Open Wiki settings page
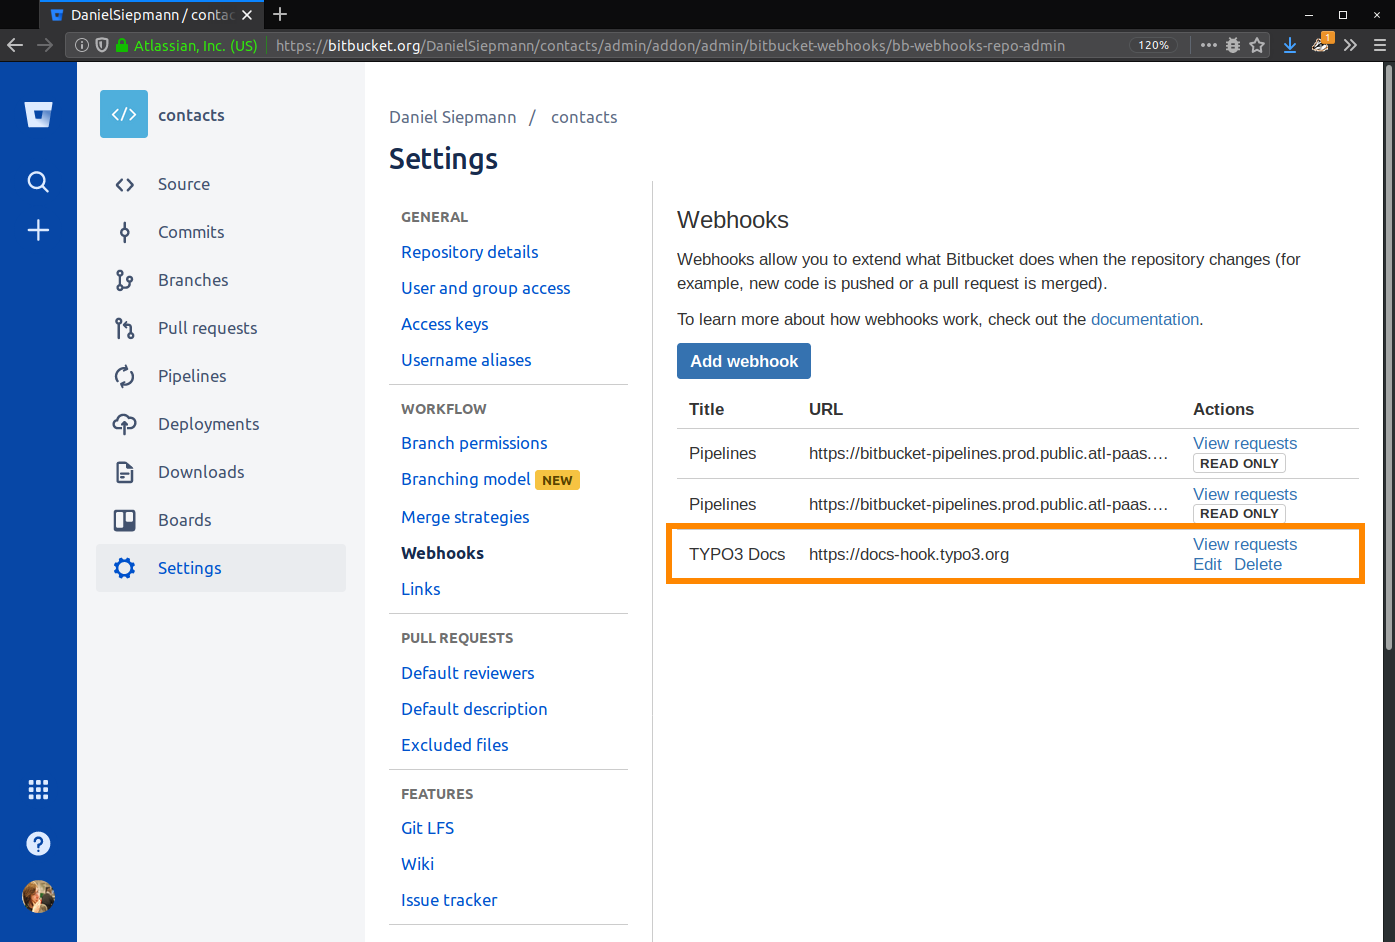Screen dimensions: 1395x942 click(418, 864)
